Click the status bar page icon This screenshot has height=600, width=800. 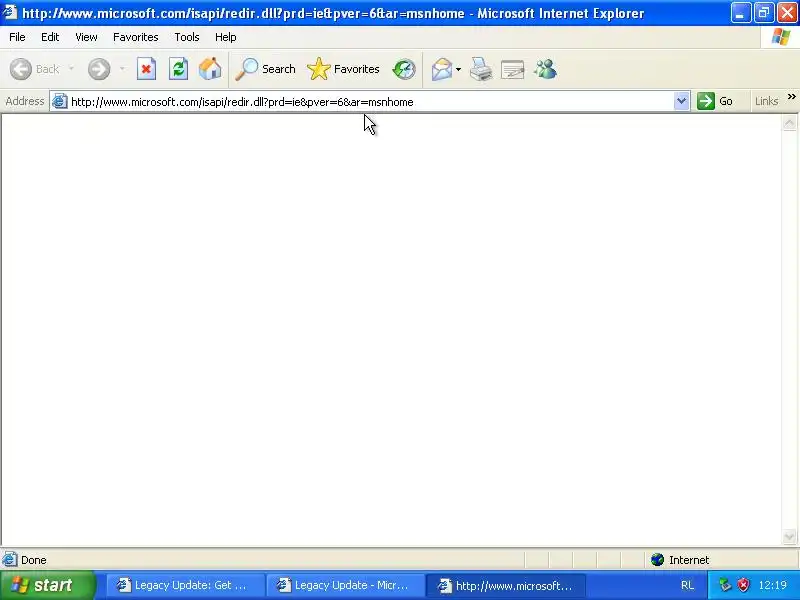[10, 560]
